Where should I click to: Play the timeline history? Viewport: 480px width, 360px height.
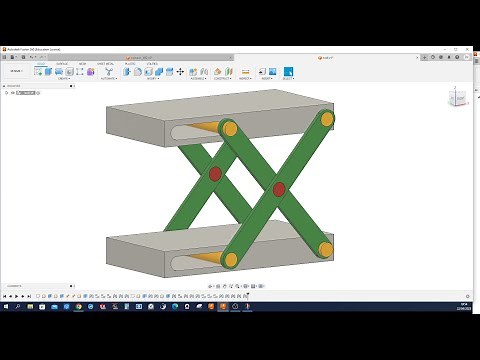(16, 296)
